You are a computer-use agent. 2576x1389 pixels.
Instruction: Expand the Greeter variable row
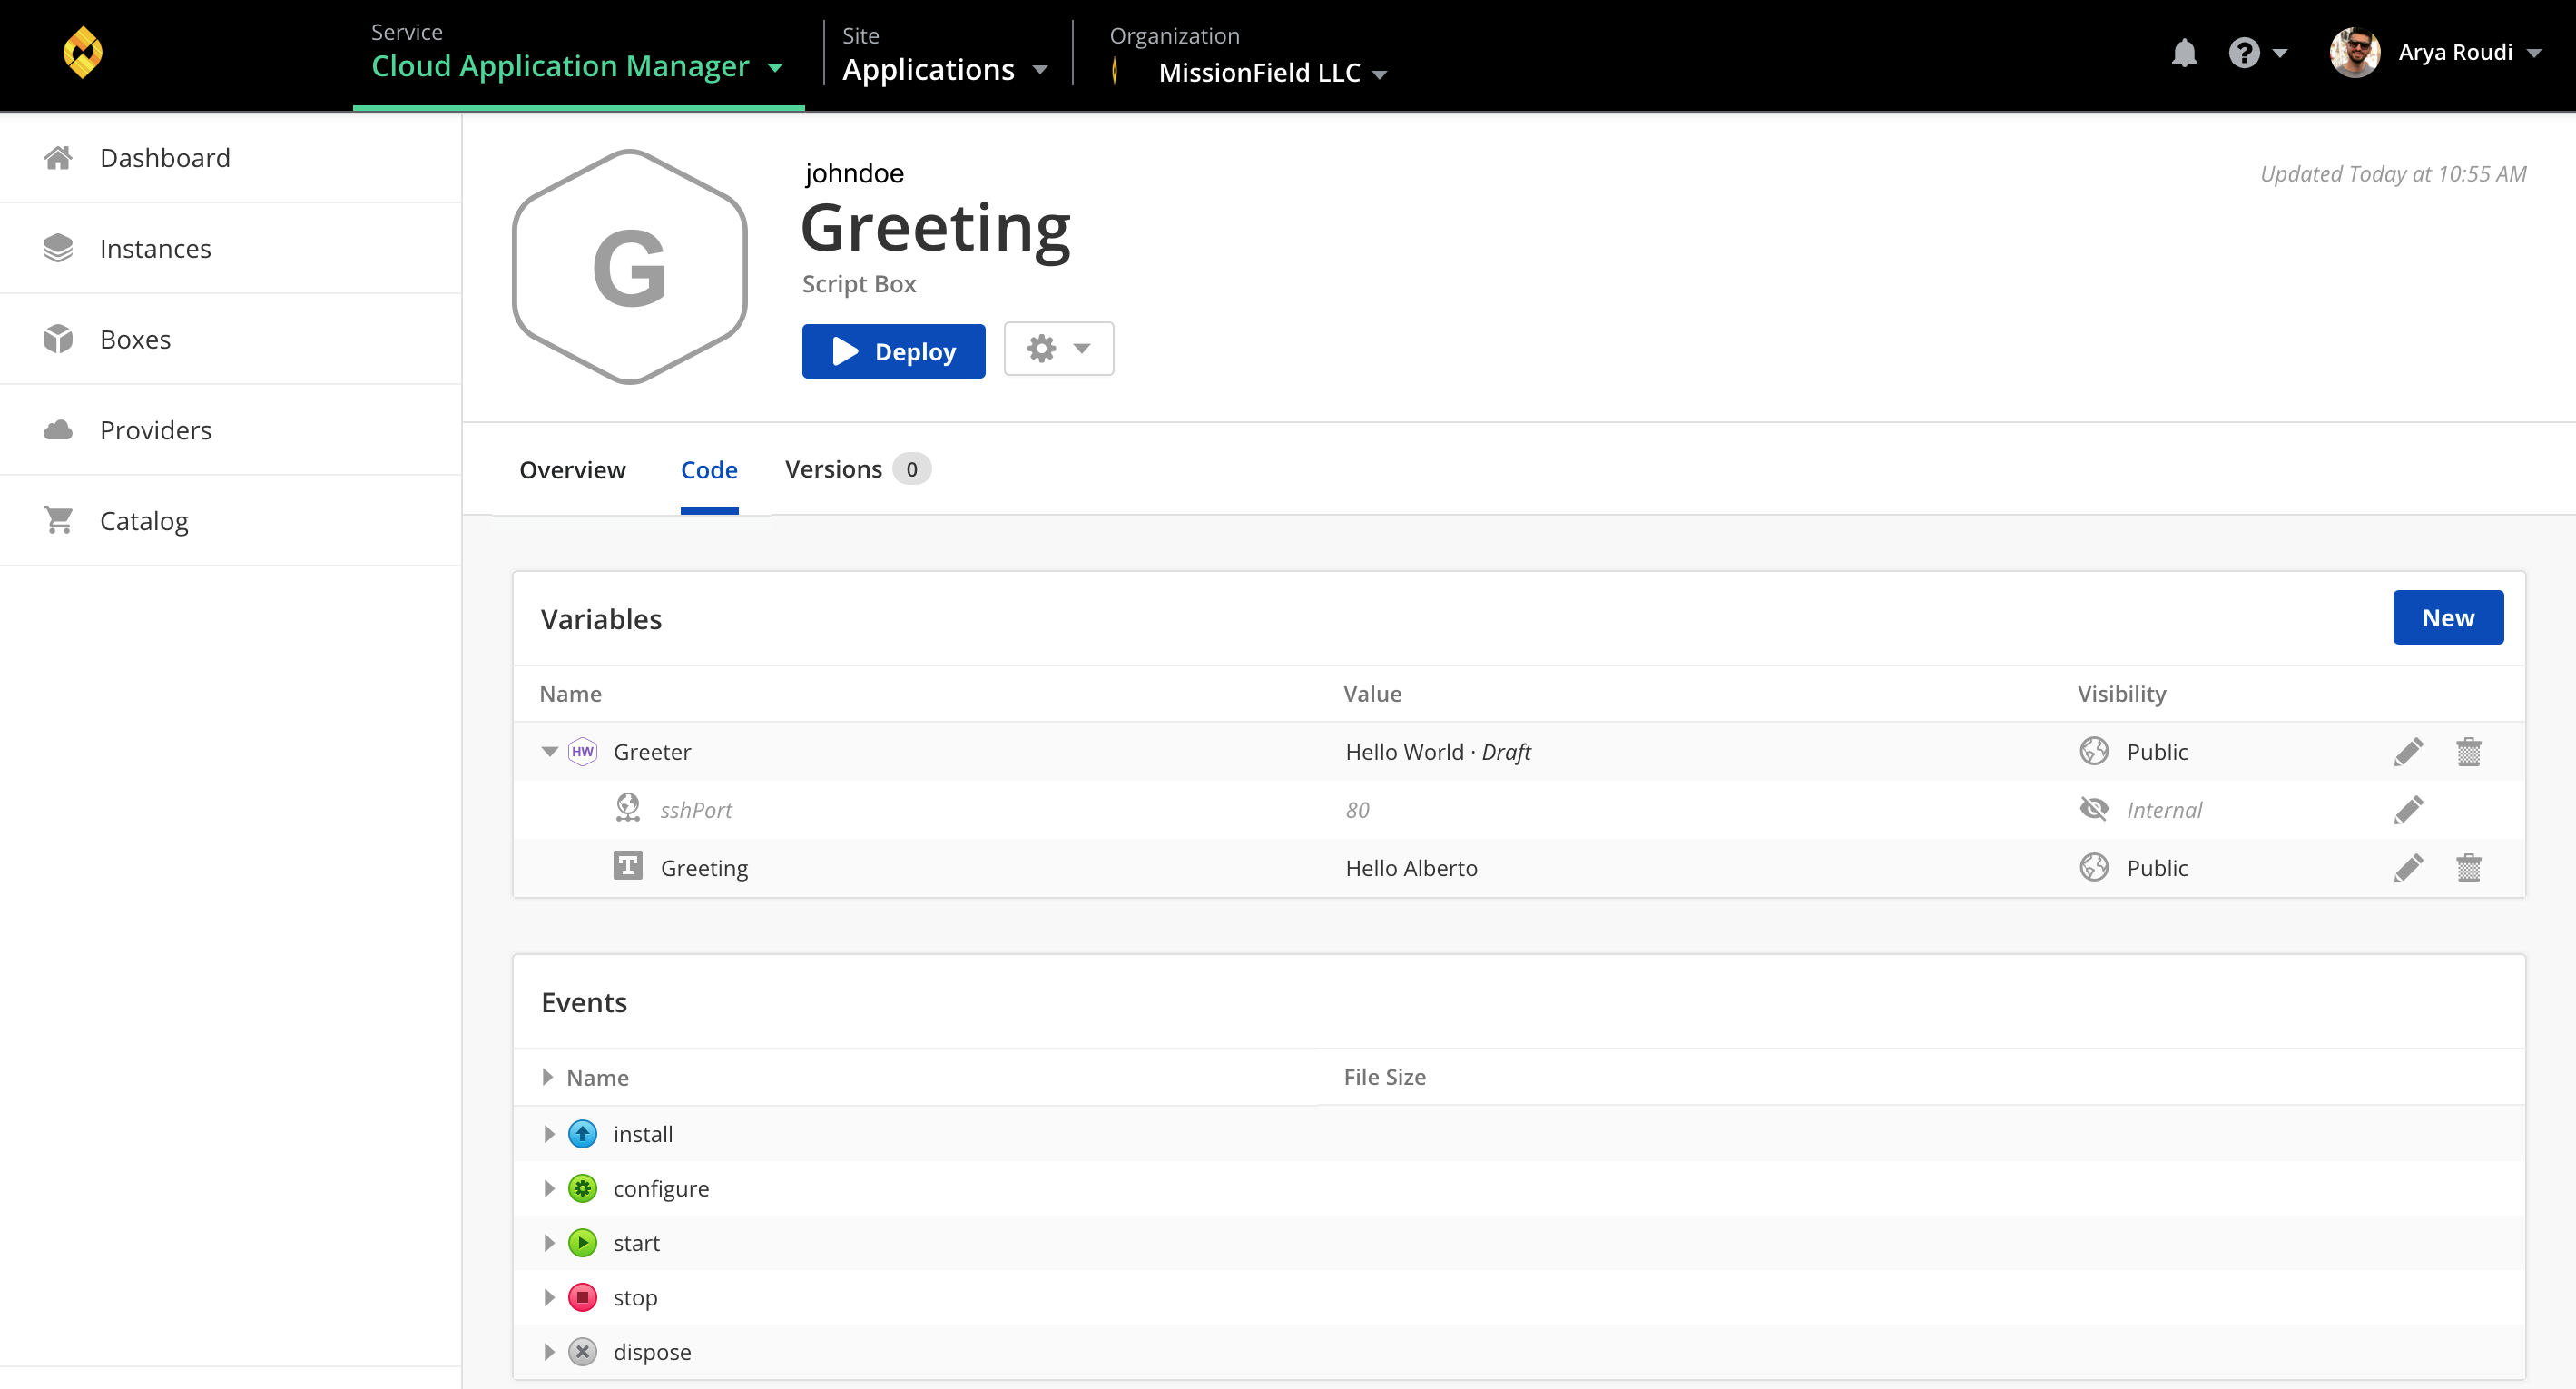click(547, 749)
